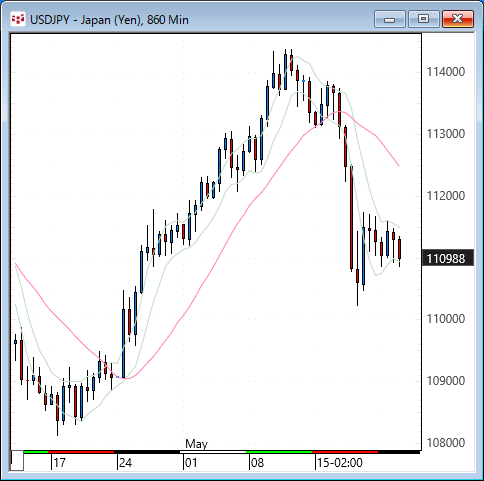
Task: Click the 109000 price axis label
Action: click(446, 381)
